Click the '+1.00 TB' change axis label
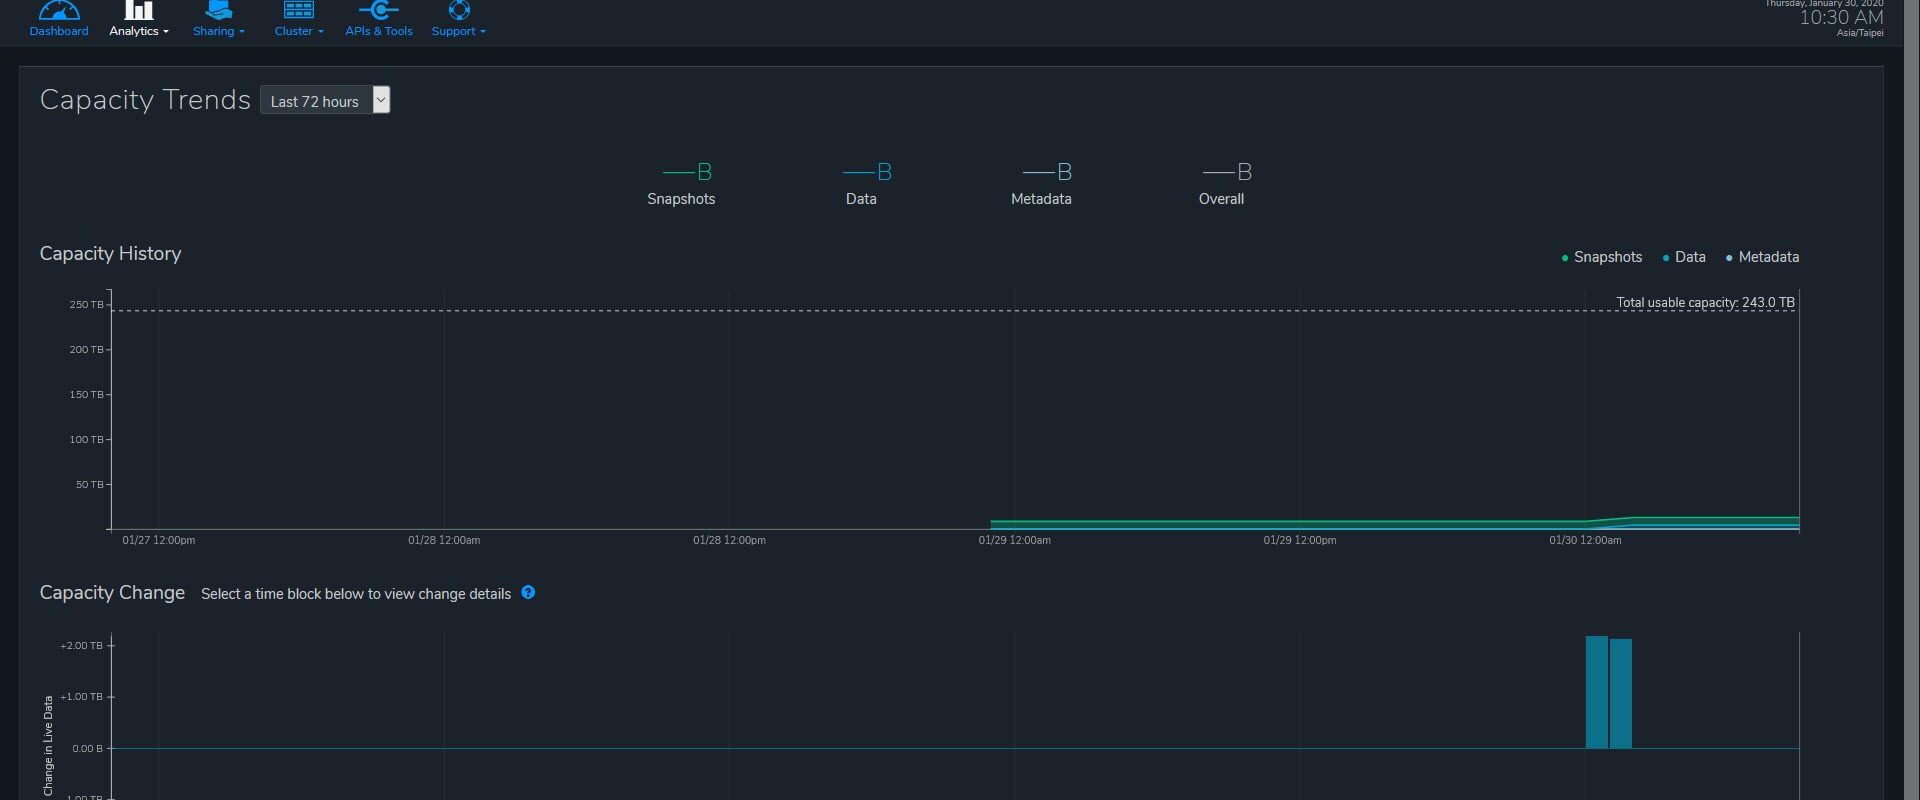 tap(81, 697)
